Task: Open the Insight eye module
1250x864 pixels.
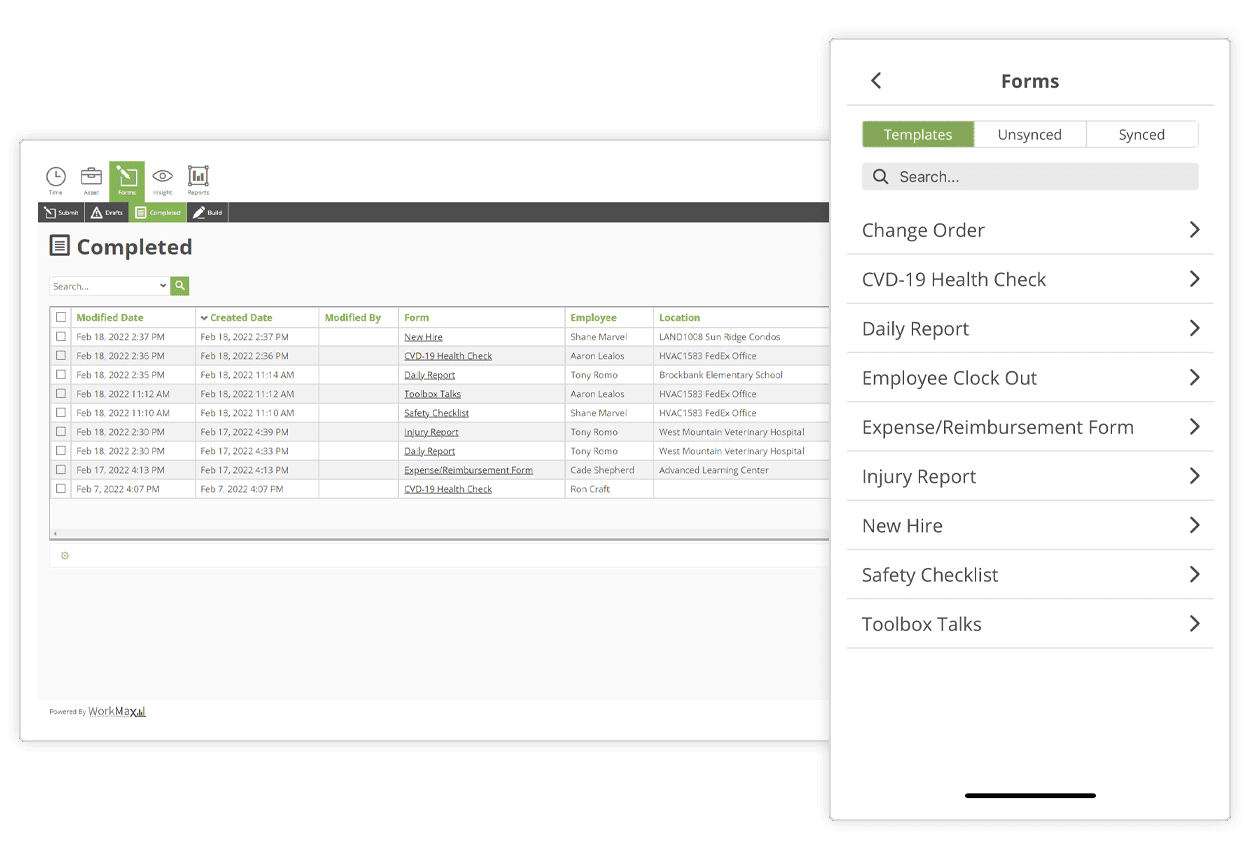Action: coord(162,180)
